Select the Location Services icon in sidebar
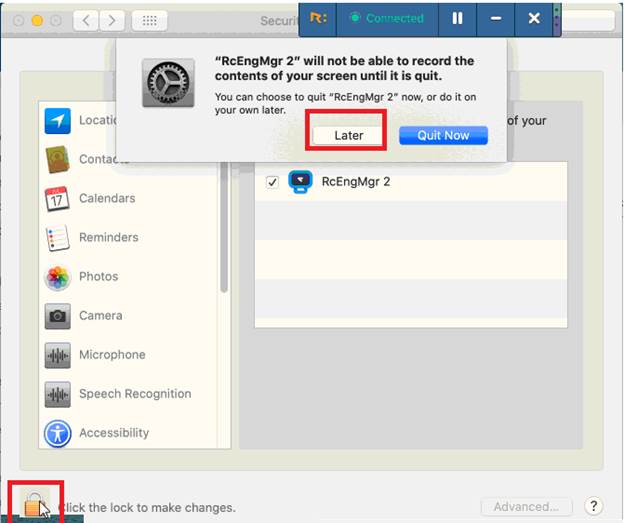Viewport: 624px width, 523px height. point(58,121)
